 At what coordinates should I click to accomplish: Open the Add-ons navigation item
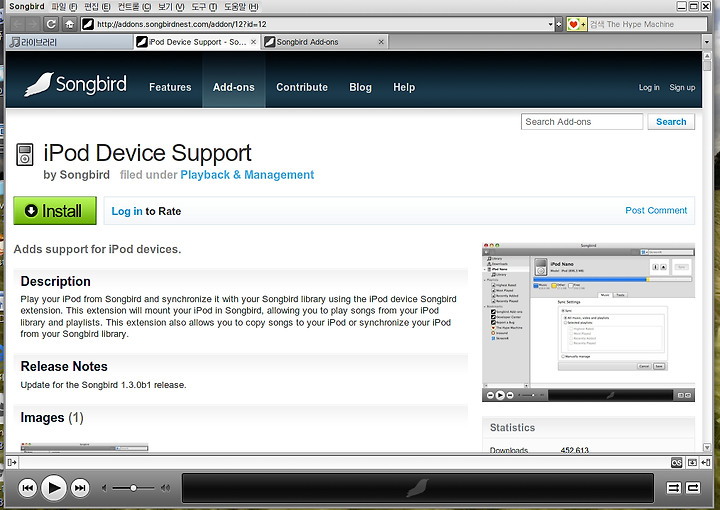point(233,87)
